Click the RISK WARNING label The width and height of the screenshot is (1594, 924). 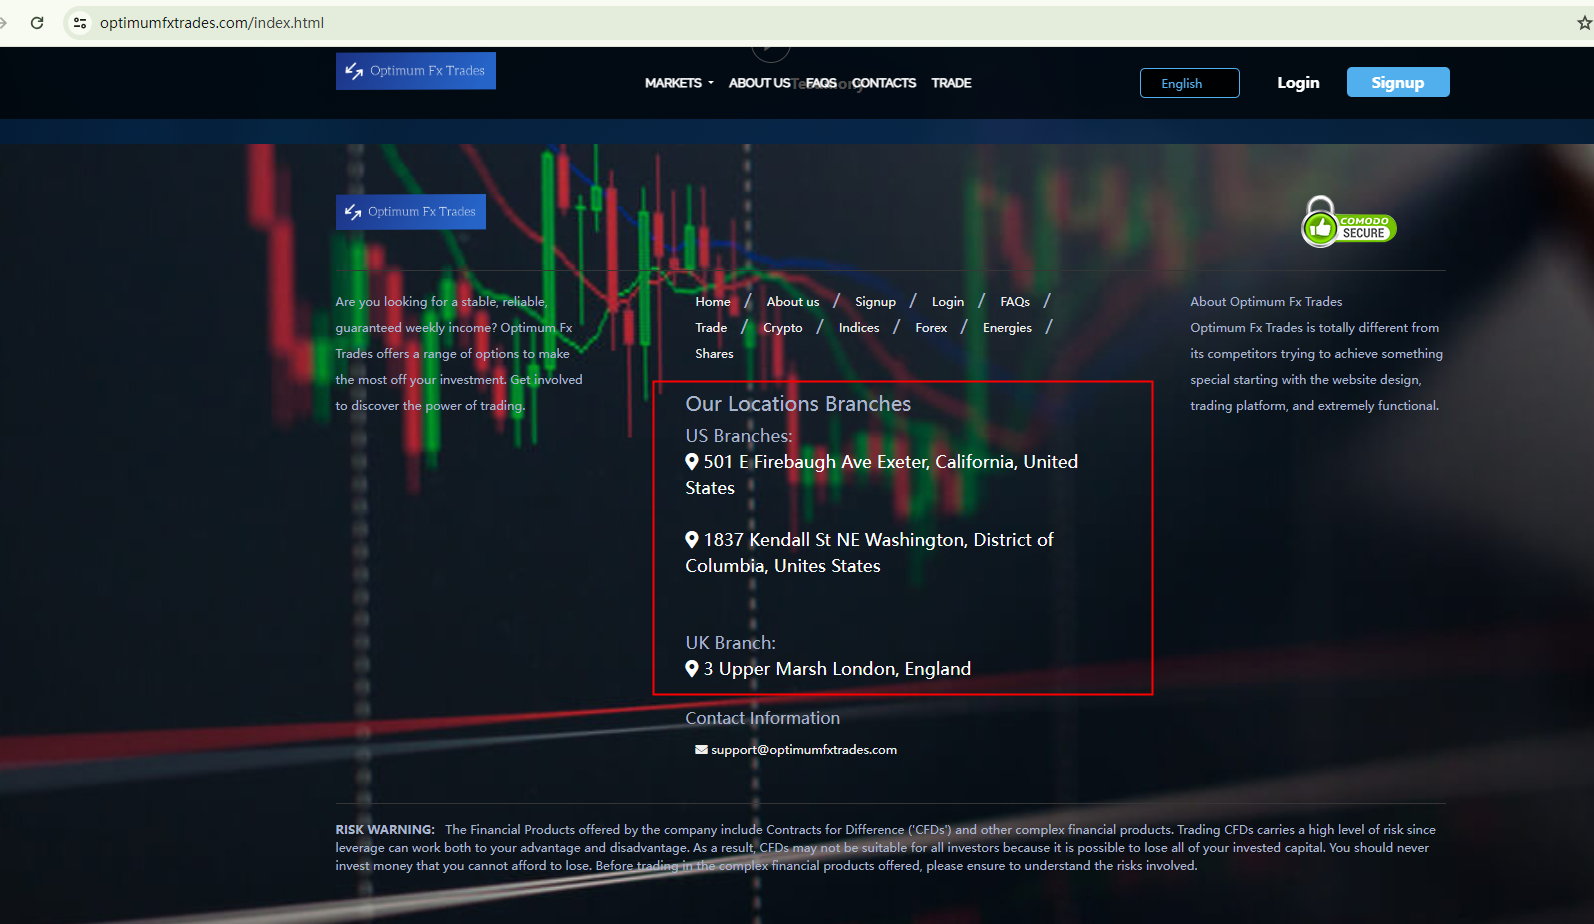pos(385,830)
